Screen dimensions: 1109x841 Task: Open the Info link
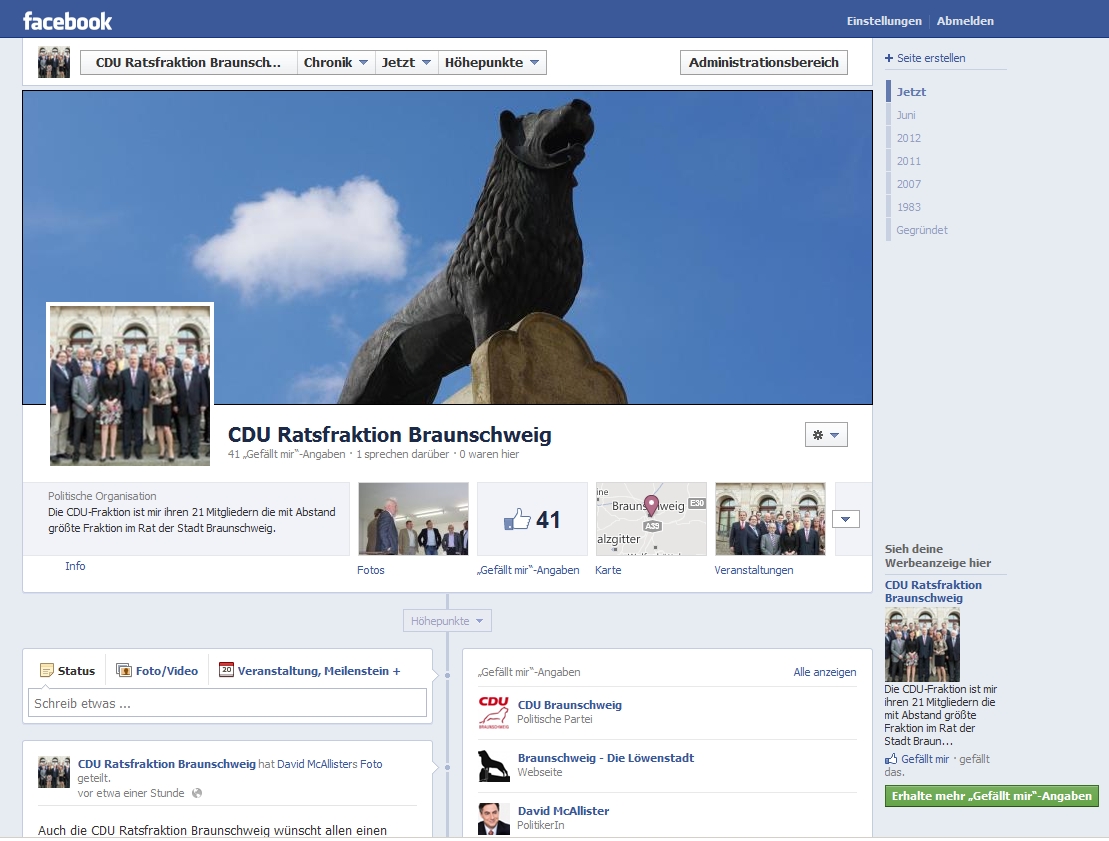click(75, 566)
